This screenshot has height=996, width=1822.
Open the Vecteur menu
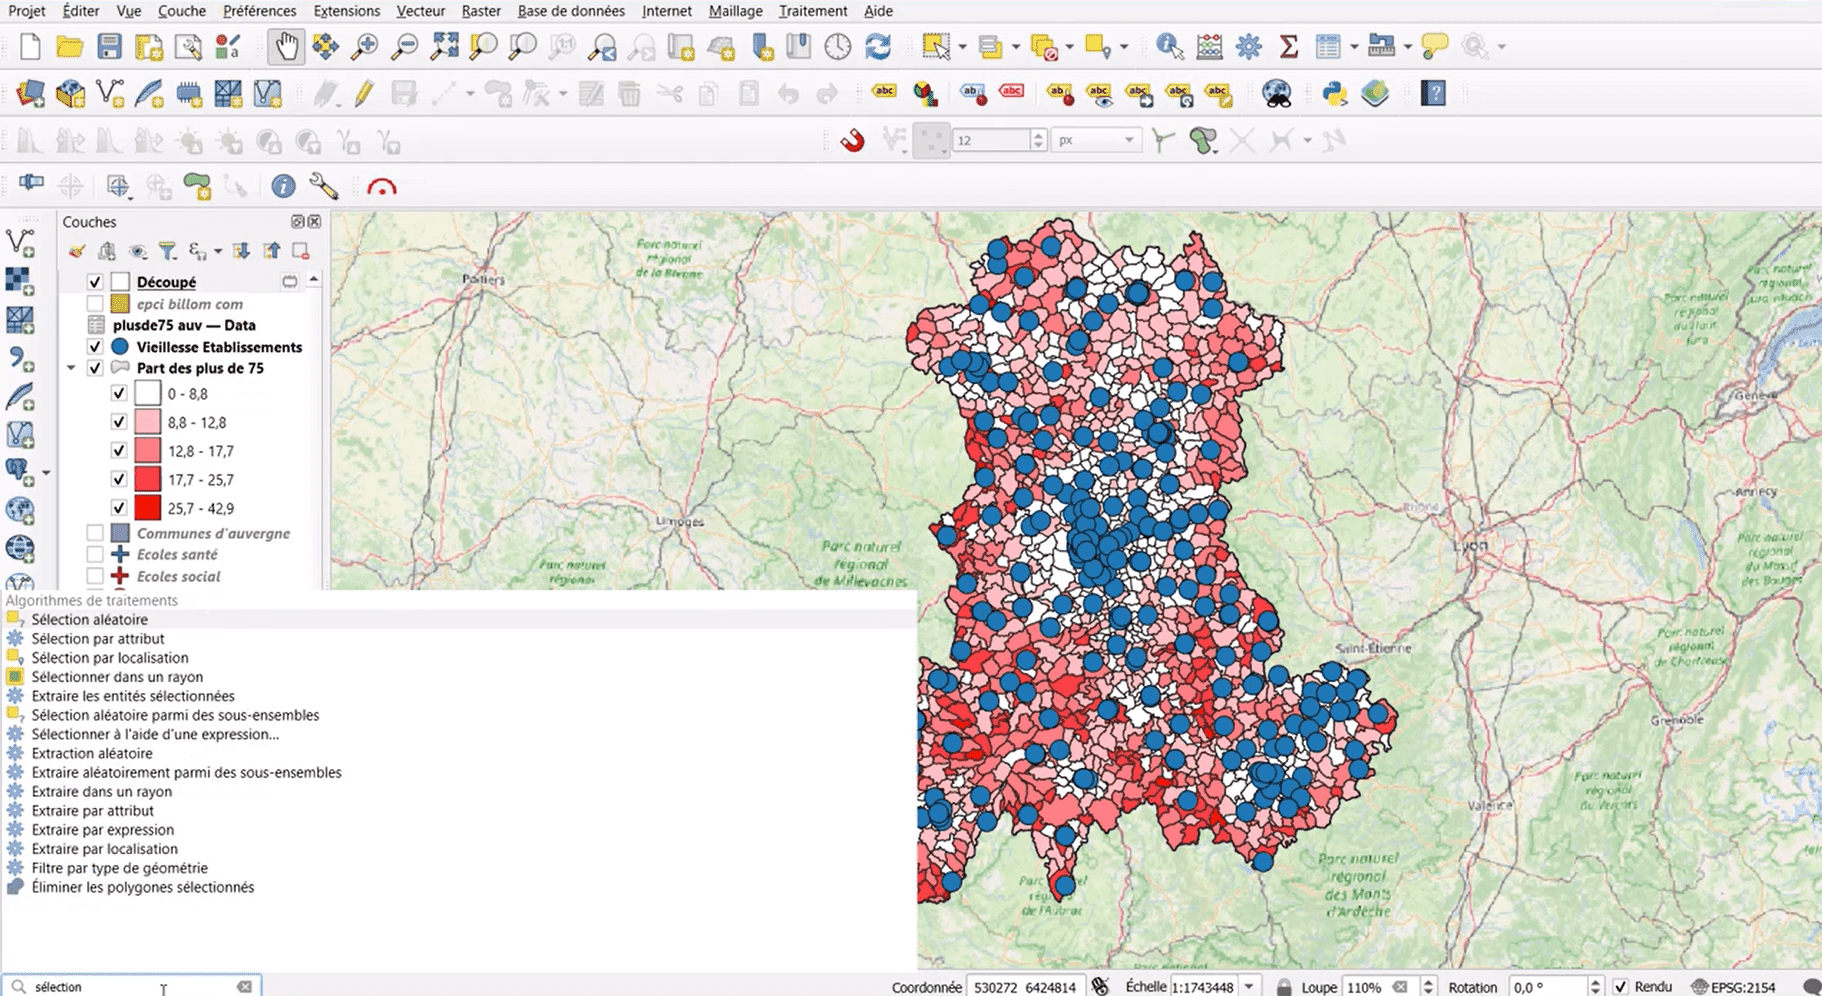point(421,11)
